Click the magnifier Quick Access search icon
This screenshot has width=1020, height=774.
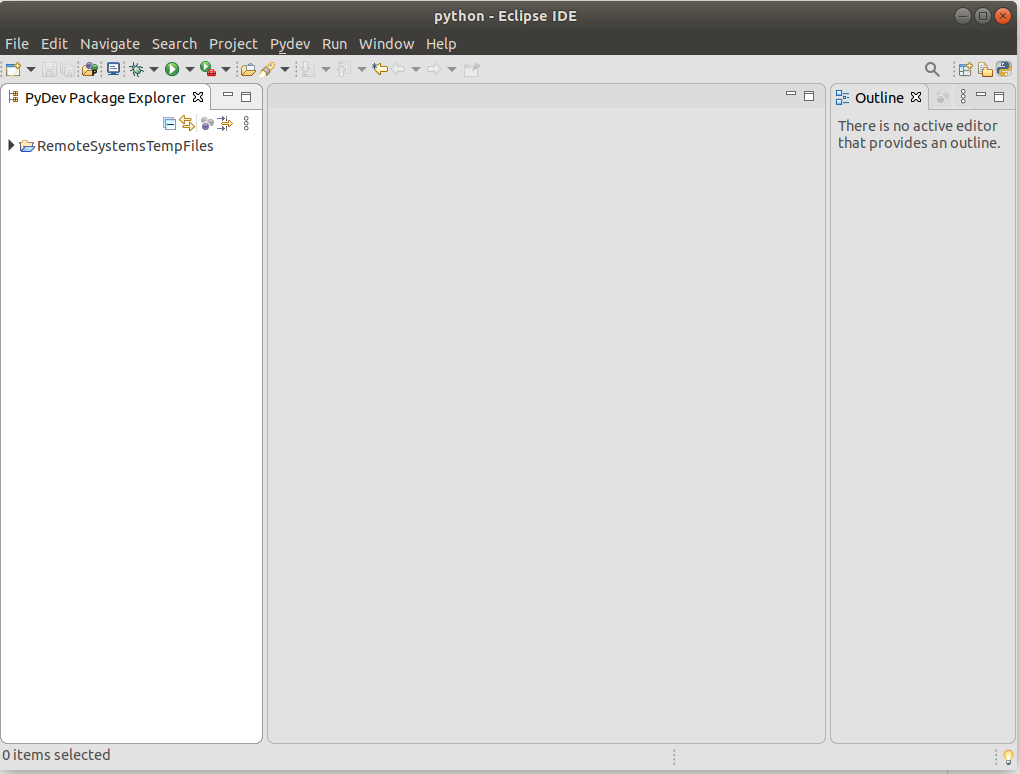(932, 69)
